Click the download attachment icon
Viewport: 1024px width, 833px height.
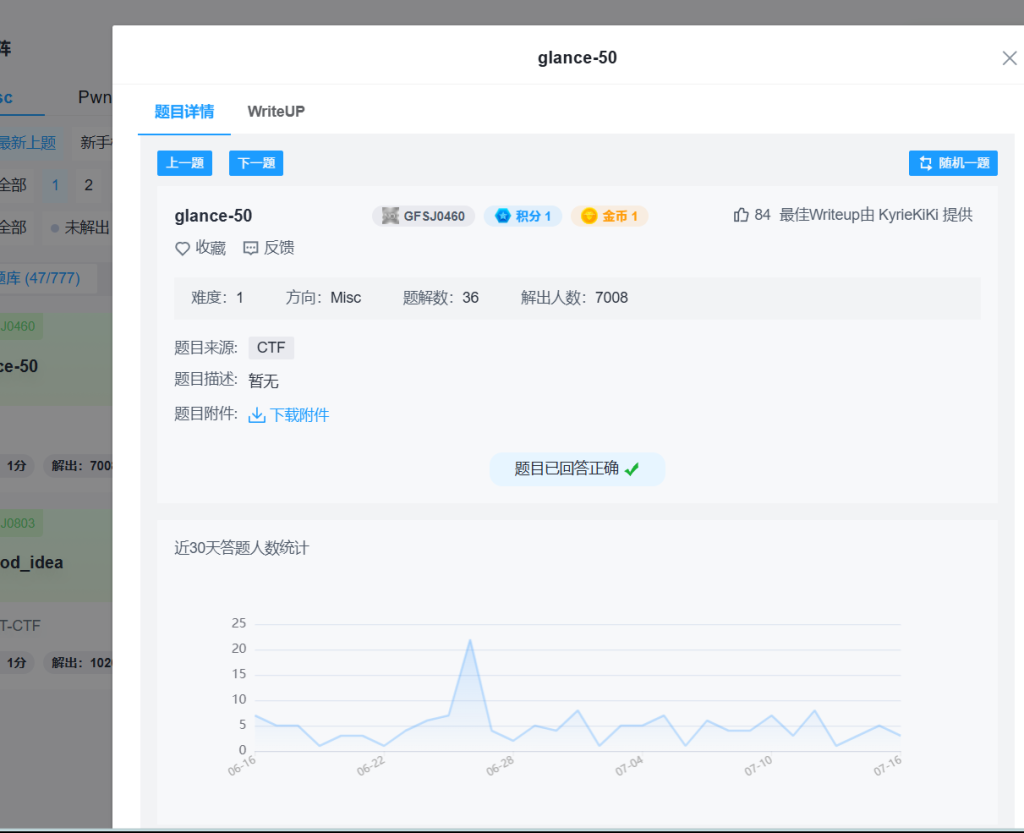(257, 415)
